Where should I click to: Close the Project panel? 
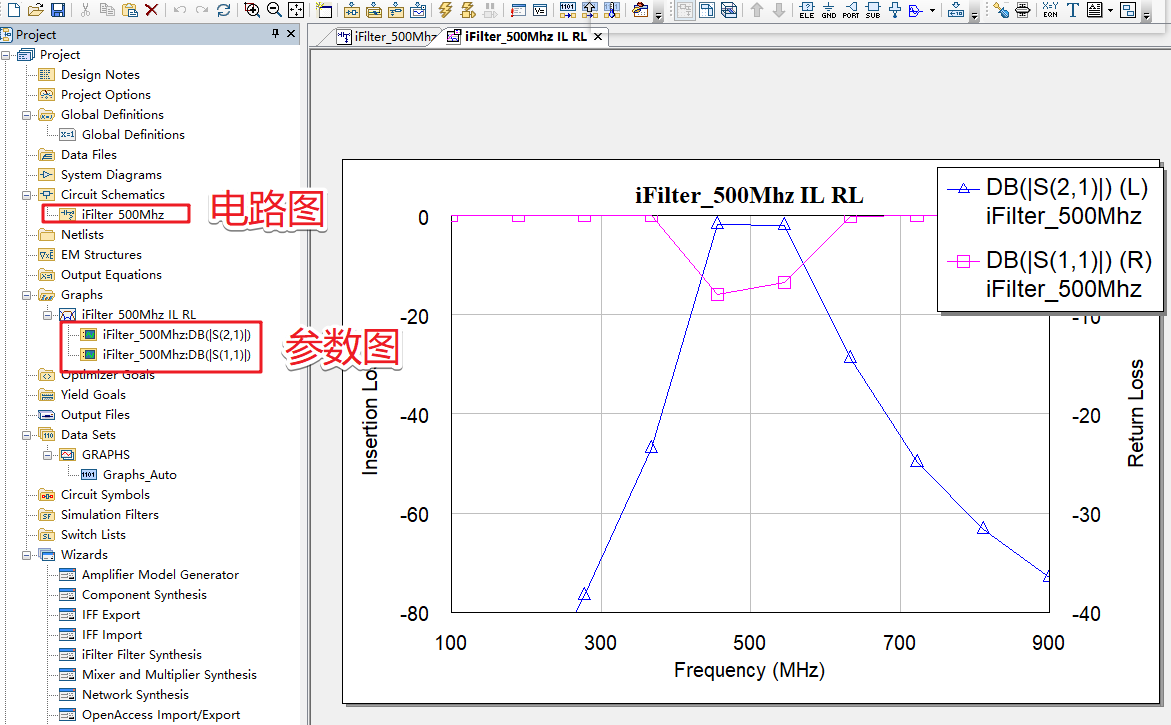pos(291,34)
